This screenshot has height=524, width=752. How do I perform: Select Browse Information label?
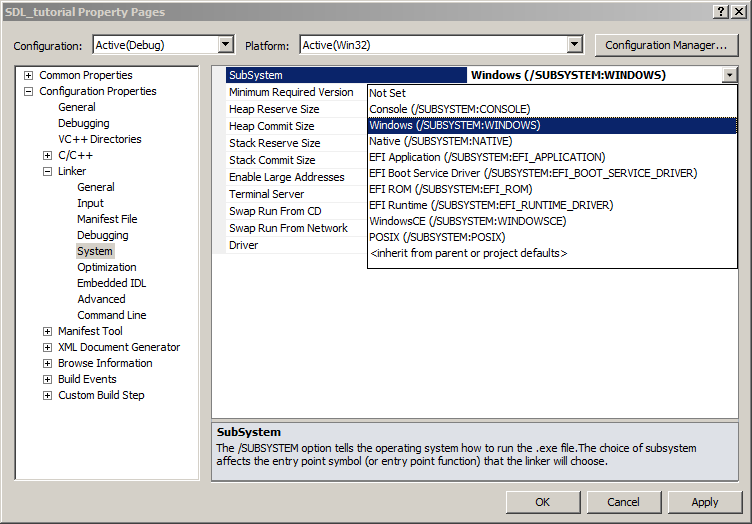coord(105,363)
